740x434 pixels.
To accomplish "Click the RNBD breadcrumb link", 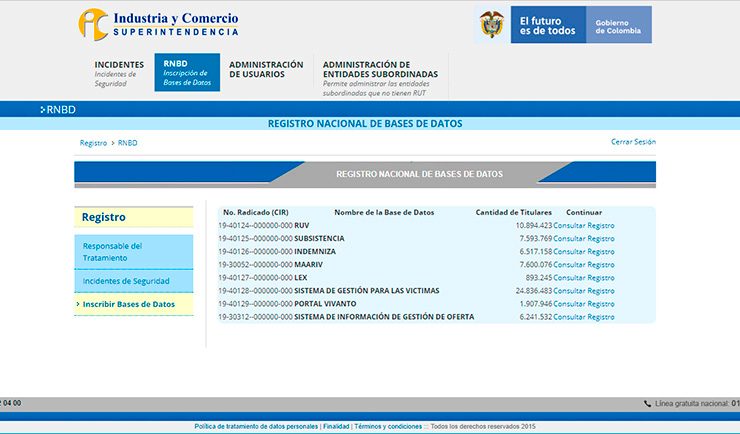I will click(x=127, y=143).
